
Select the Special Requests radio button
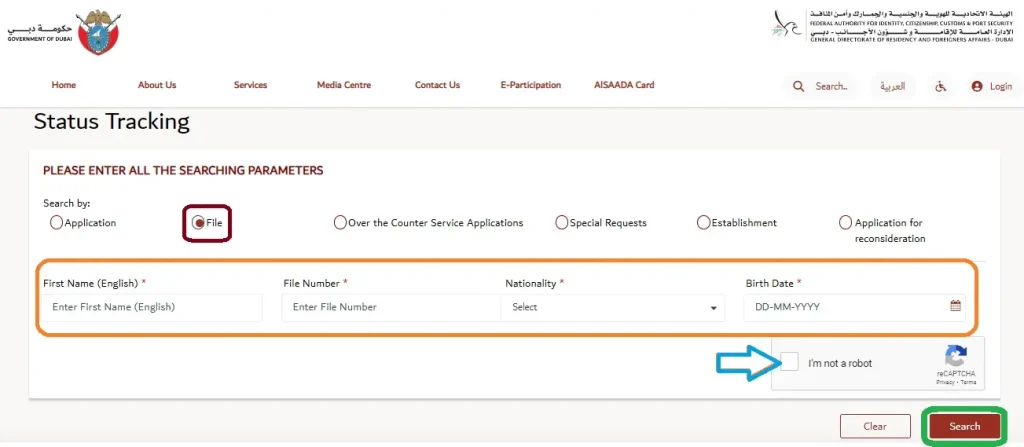[x=561, y=223]
